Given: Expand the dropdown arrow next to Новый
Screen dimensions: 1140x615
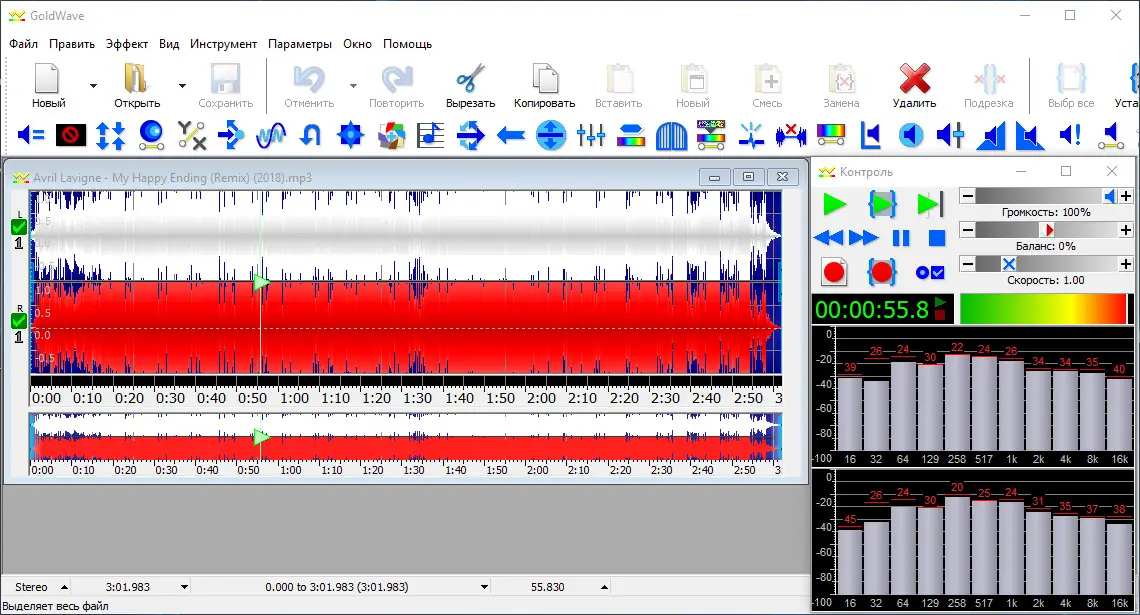Looking at the screenshot, I should (93, 86).
